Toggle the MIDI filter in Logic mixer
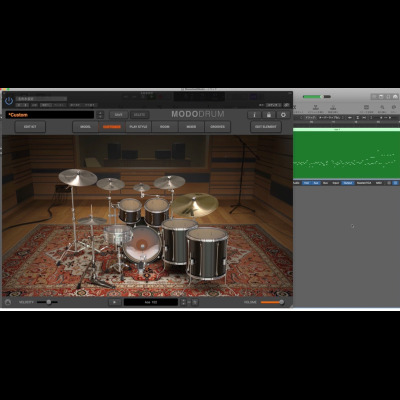The width and height of the screenshot is (400, 400). click(x=379, y=183)
